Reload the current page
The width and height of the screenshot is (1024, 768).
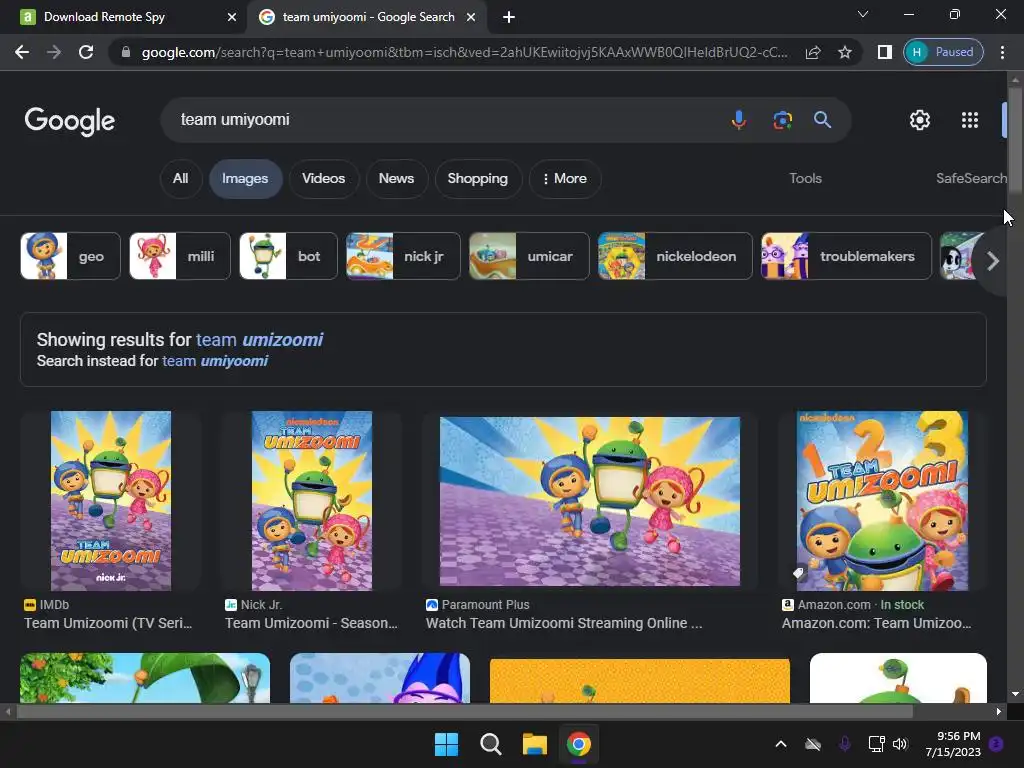[86, 52]
